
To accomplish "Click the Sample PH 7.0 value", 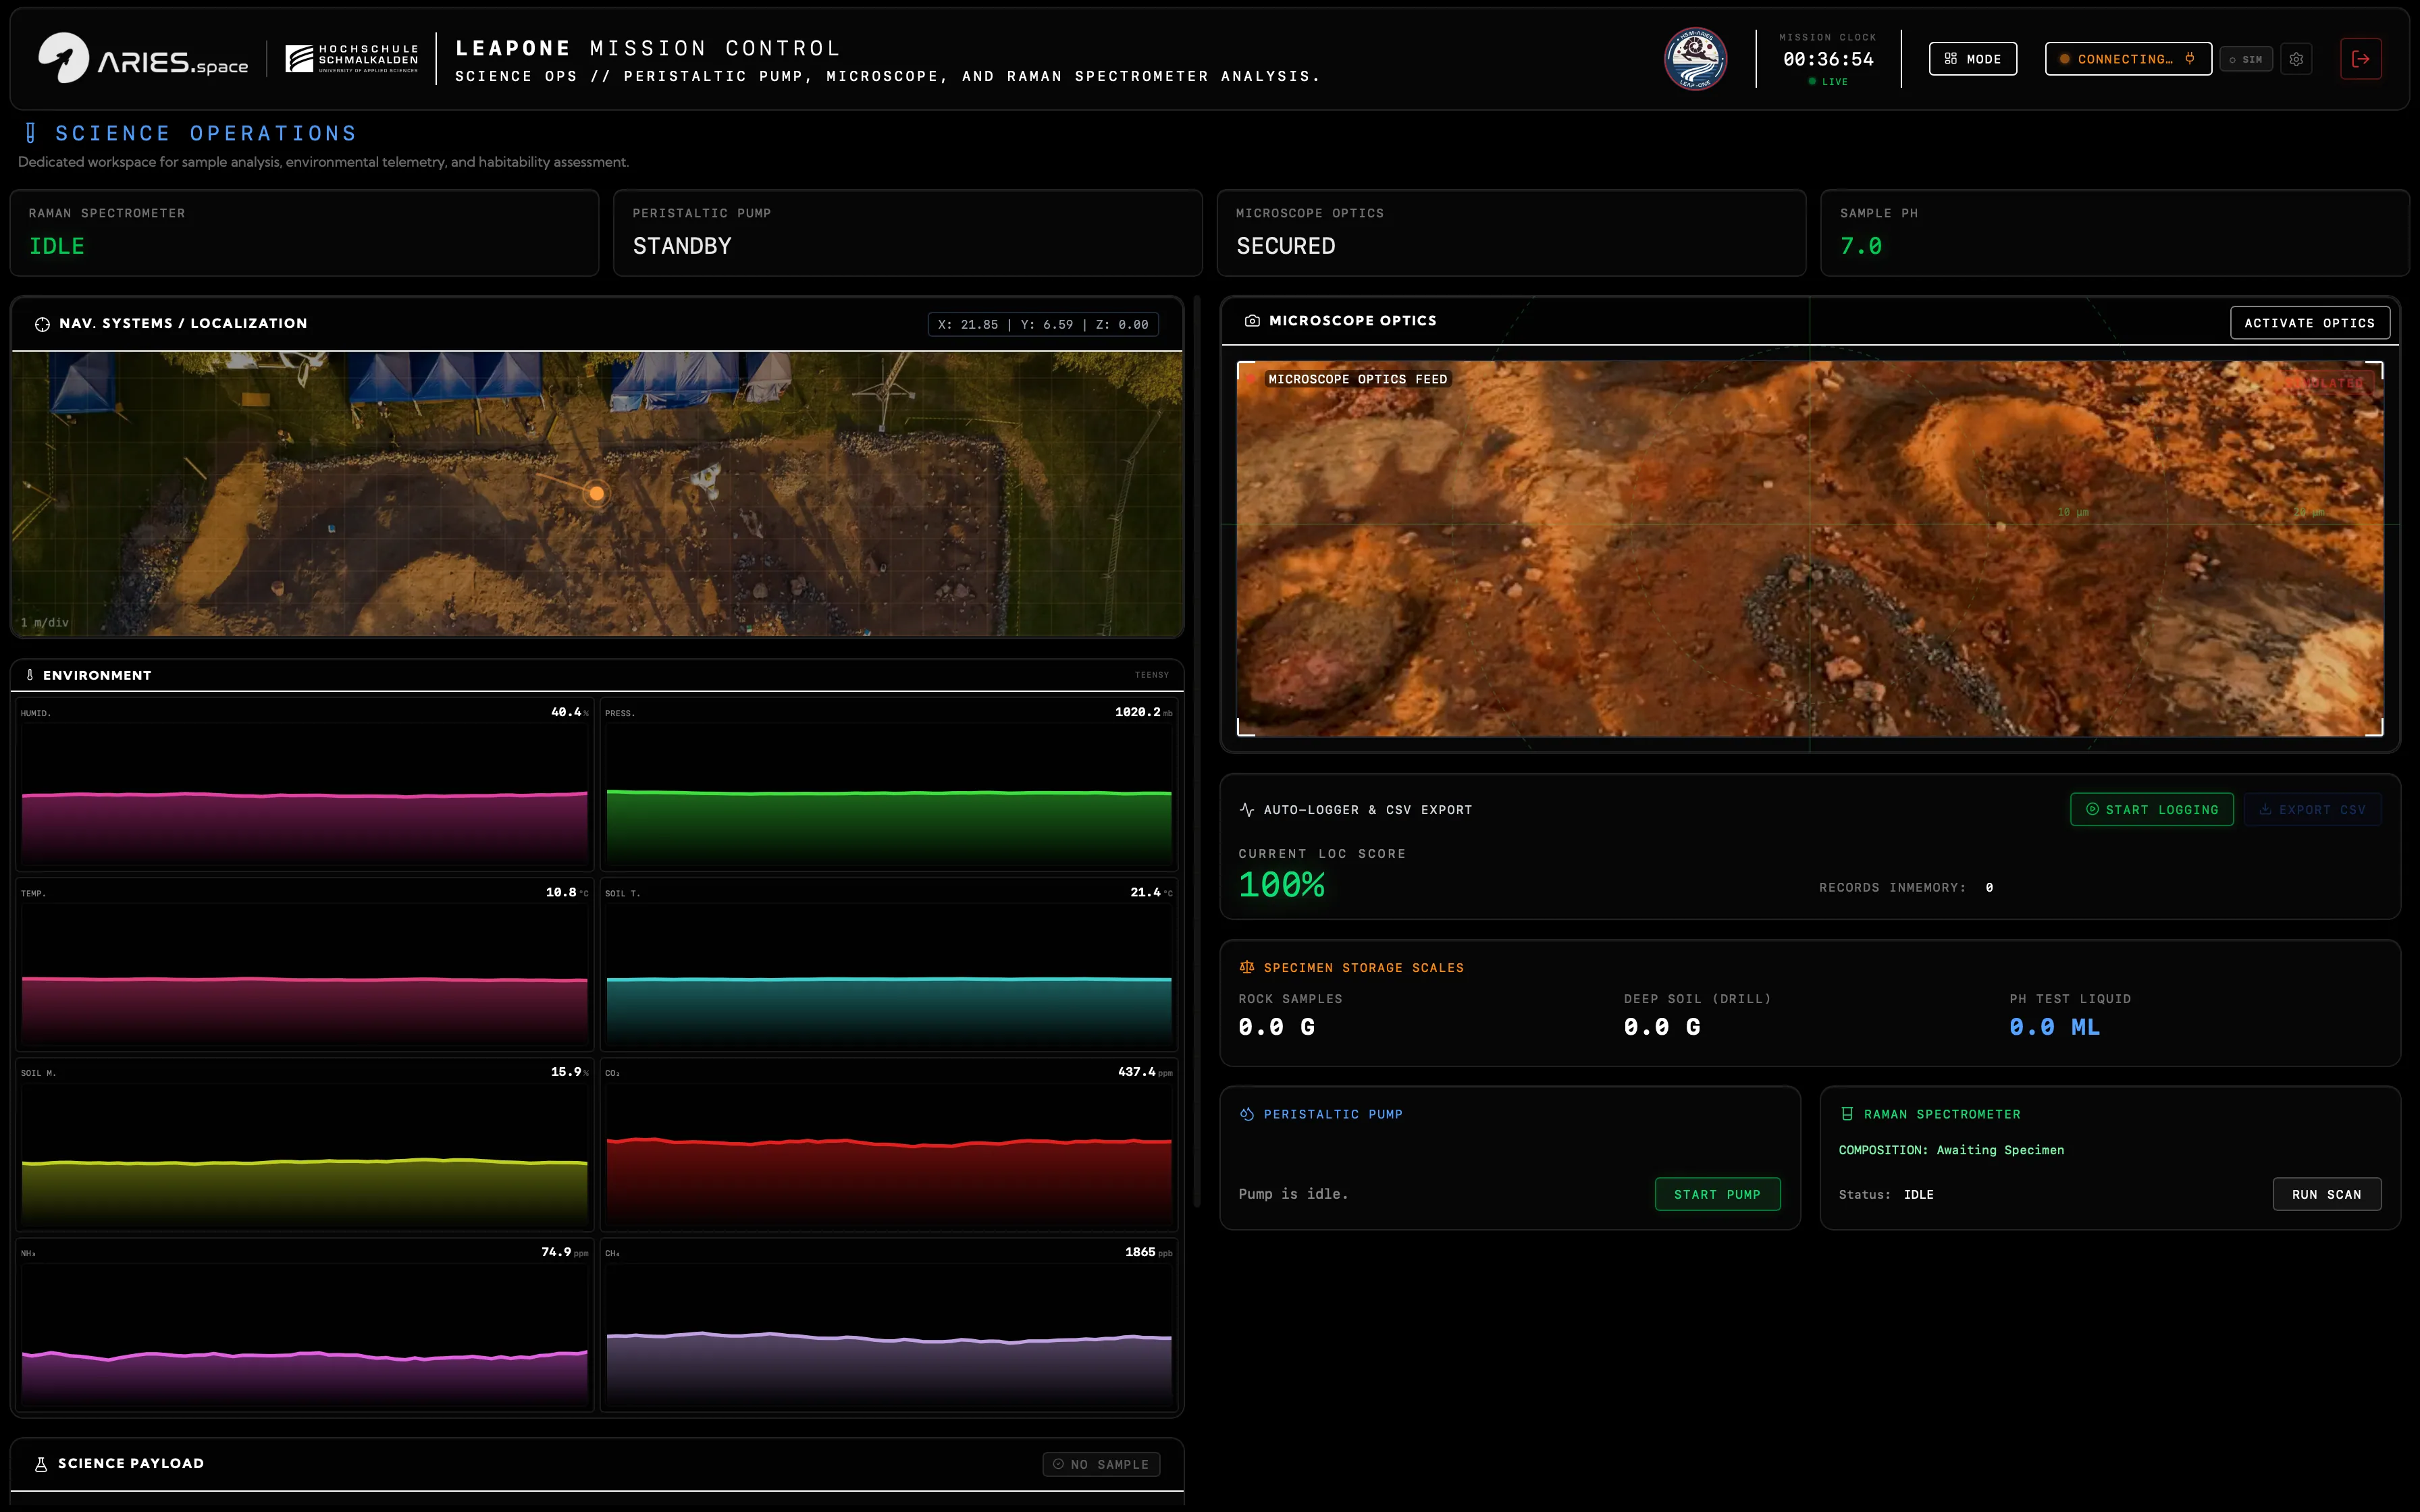I will pos(1861,246).
